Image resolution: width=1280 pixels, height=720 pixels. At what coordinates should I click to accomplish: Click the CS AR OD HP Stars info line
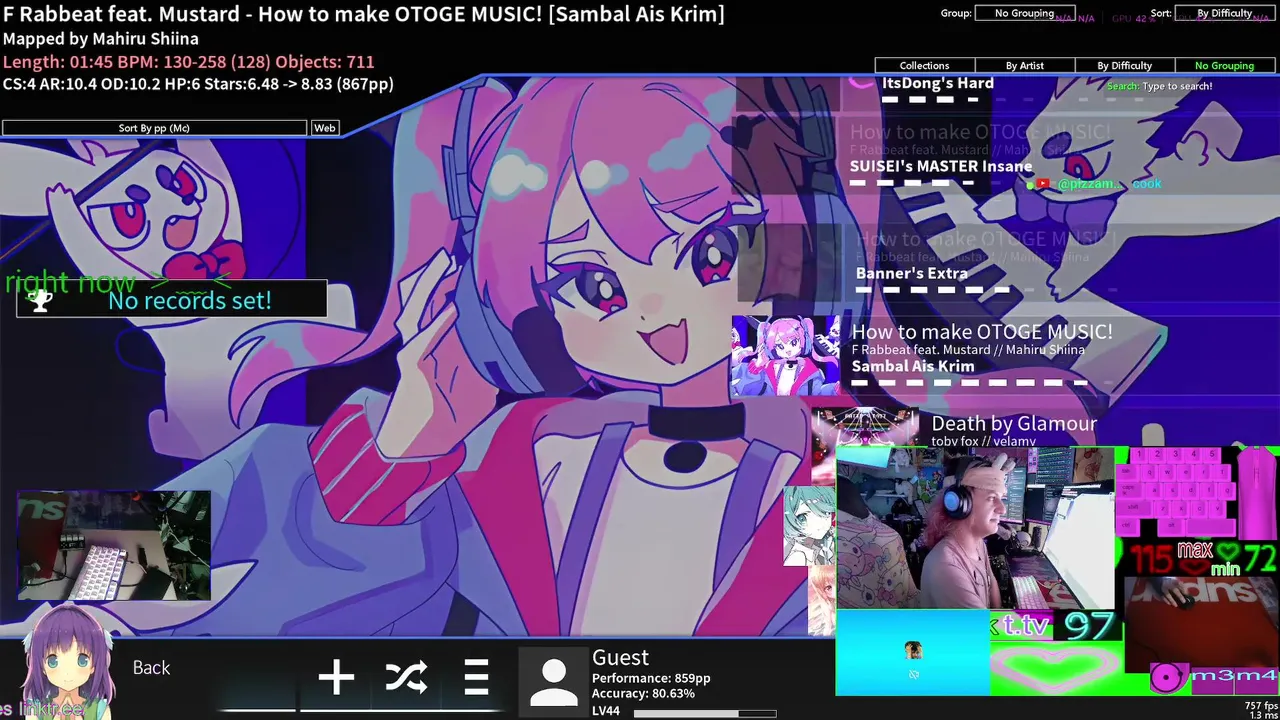(198, 84)
